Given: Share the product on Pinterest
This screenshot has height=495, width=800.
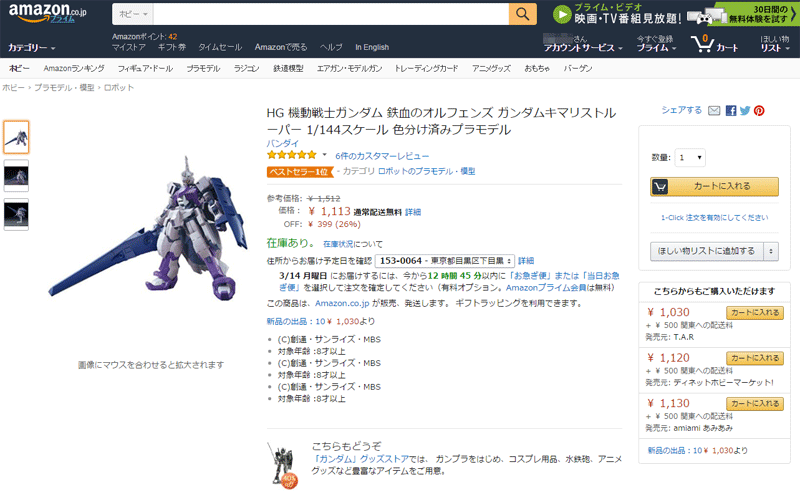Looking at the screenshot, I should click(759, 111).
